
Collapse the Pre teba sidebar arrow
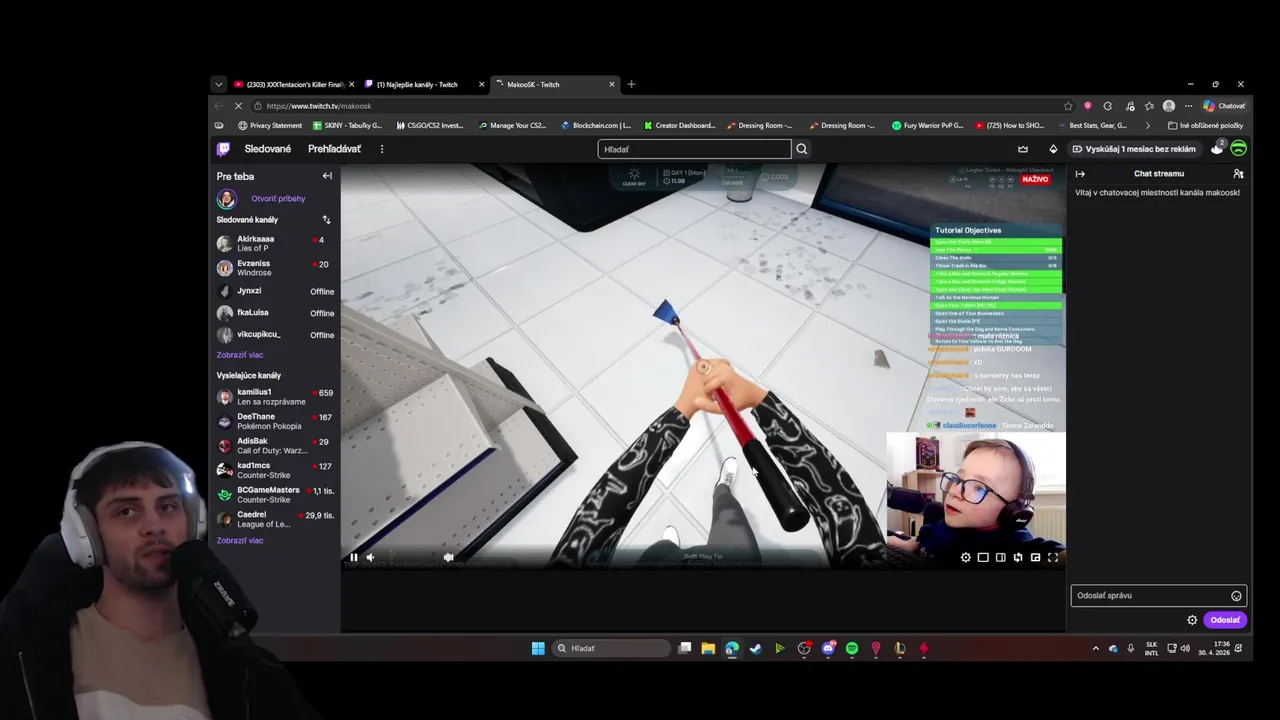pyautogui.click(x=327, y=176)
